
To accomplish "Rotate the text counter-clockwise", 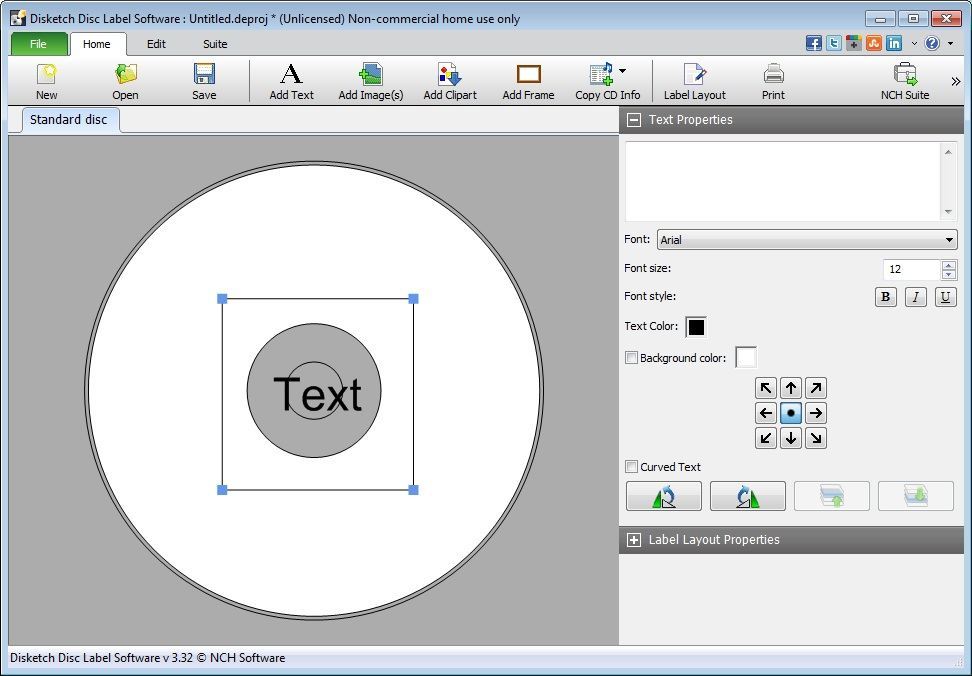I will point(663,495).
